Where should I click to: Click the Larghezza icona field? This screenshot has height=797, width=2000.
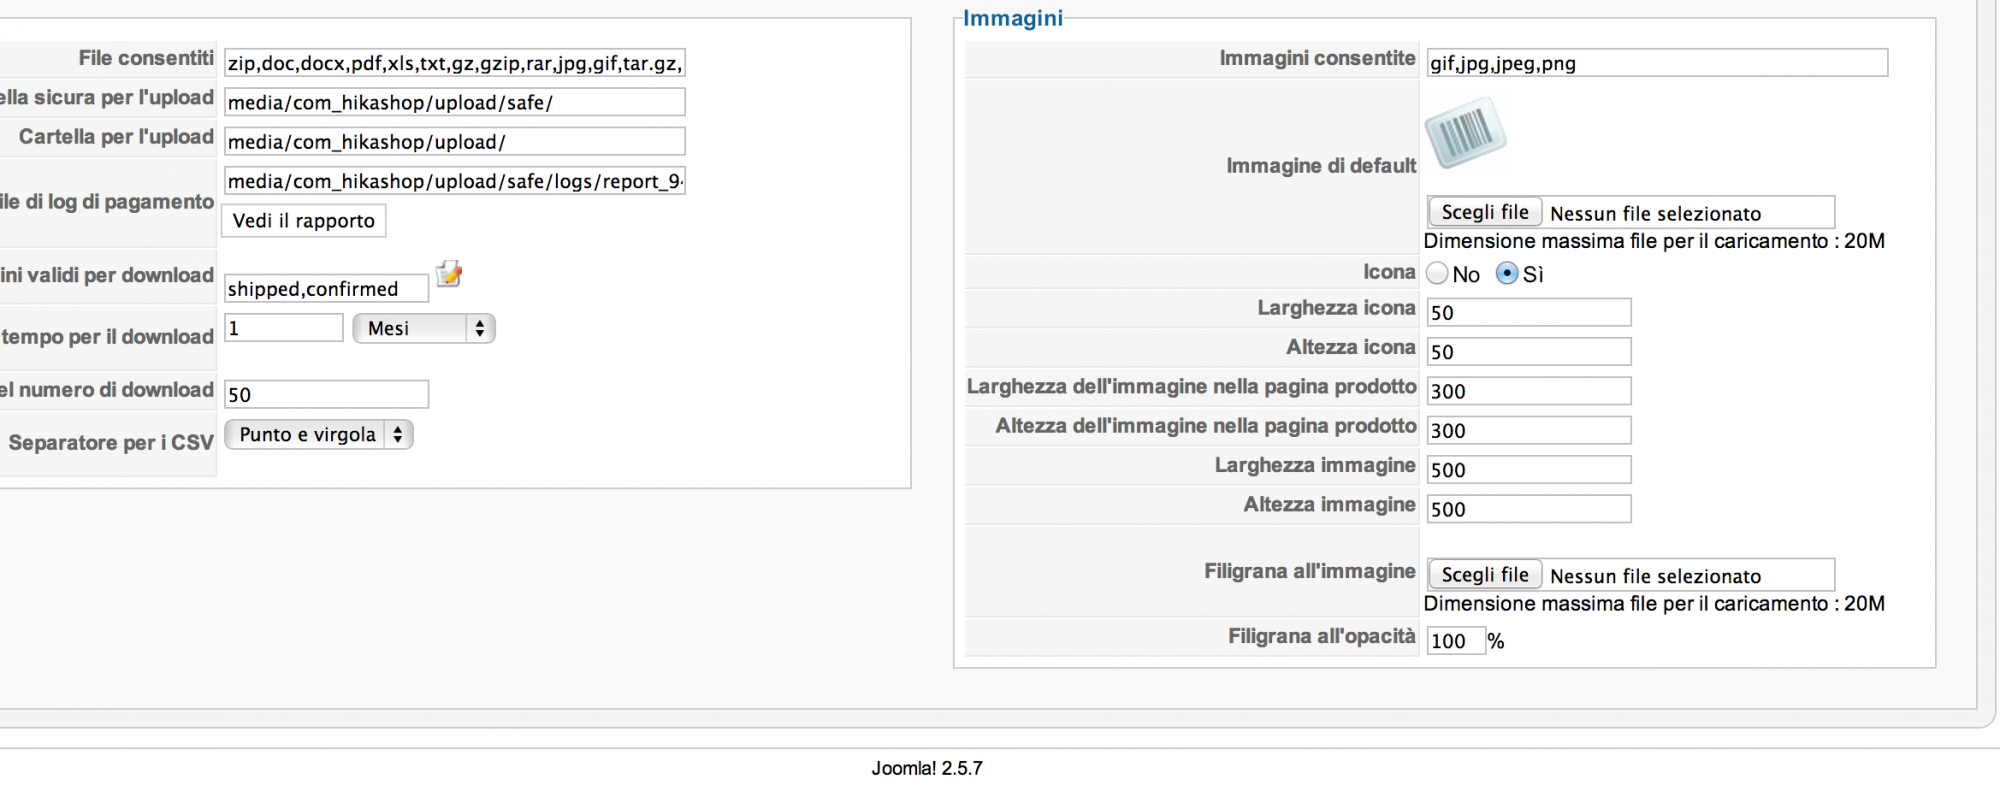tap(1529, 312)
